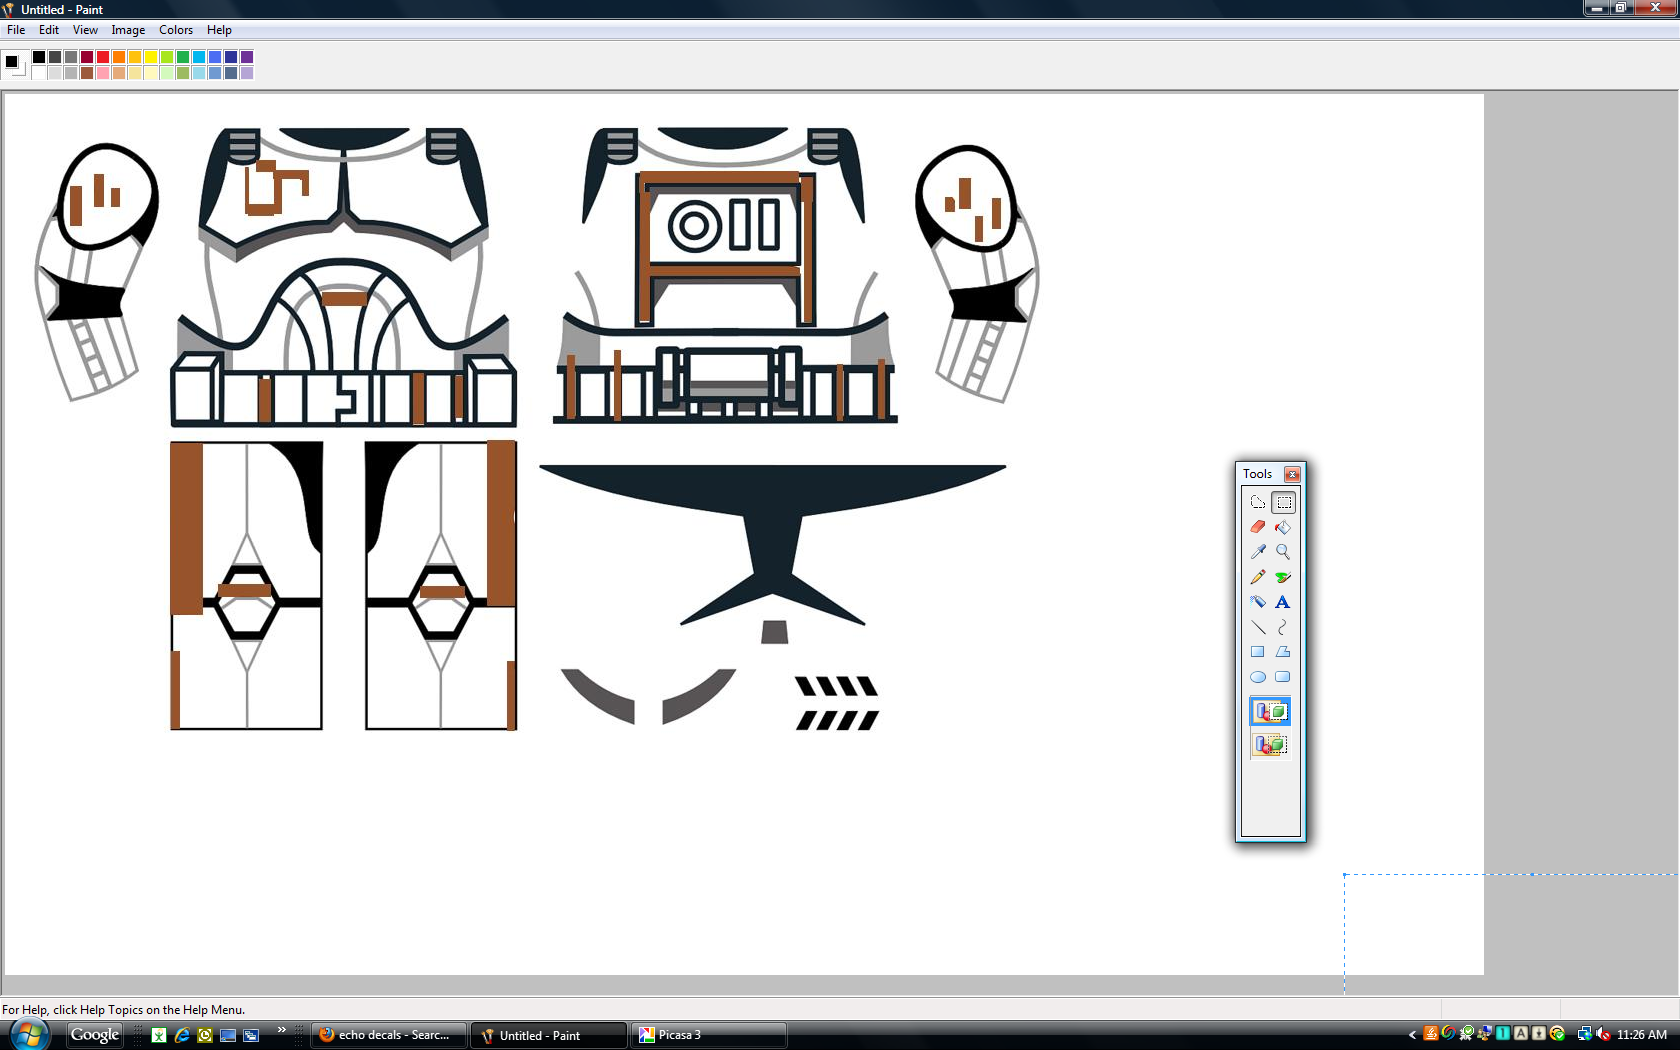Open the Help menu
Image resolution: width=1680 pixels, height=1050 pixels.
tap(219, 30)
